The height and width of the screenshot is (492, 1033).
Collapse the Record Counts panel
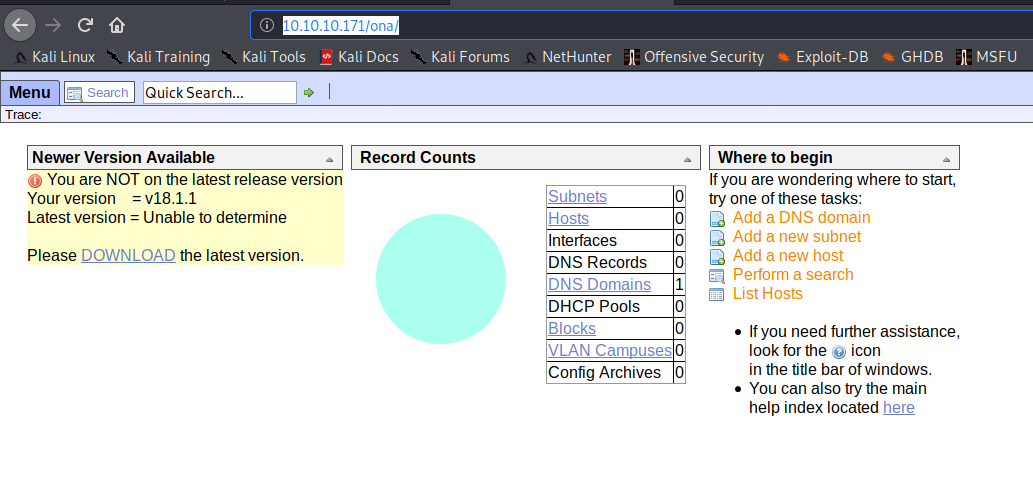[686, 159]
